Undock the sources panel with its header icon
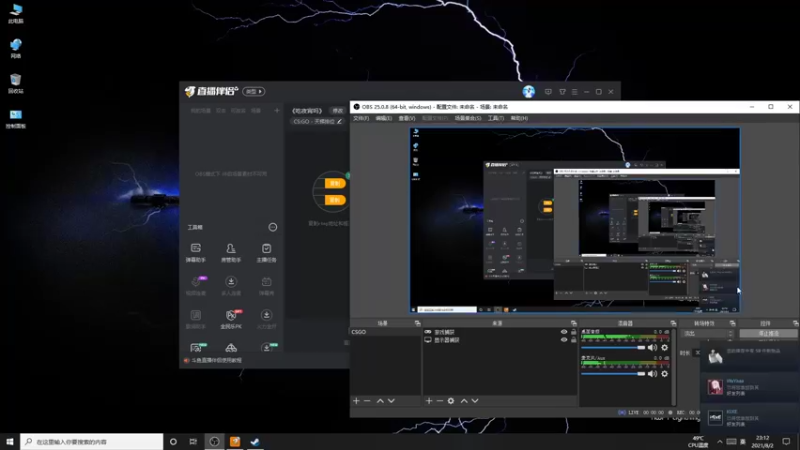 coord(573,323)
